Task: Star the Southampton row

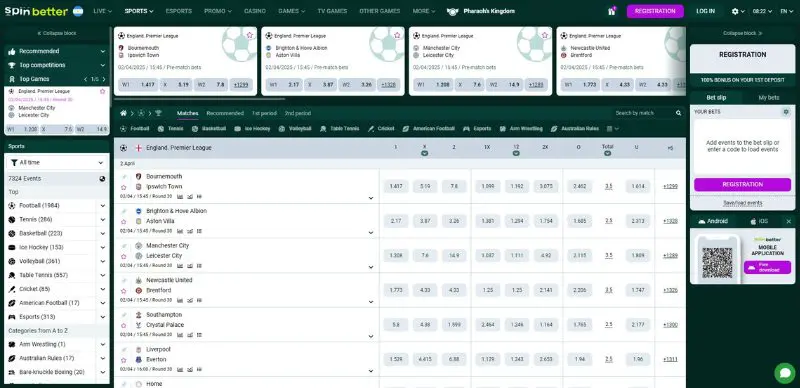Action: pyautogui.click(x=123, y=325)
